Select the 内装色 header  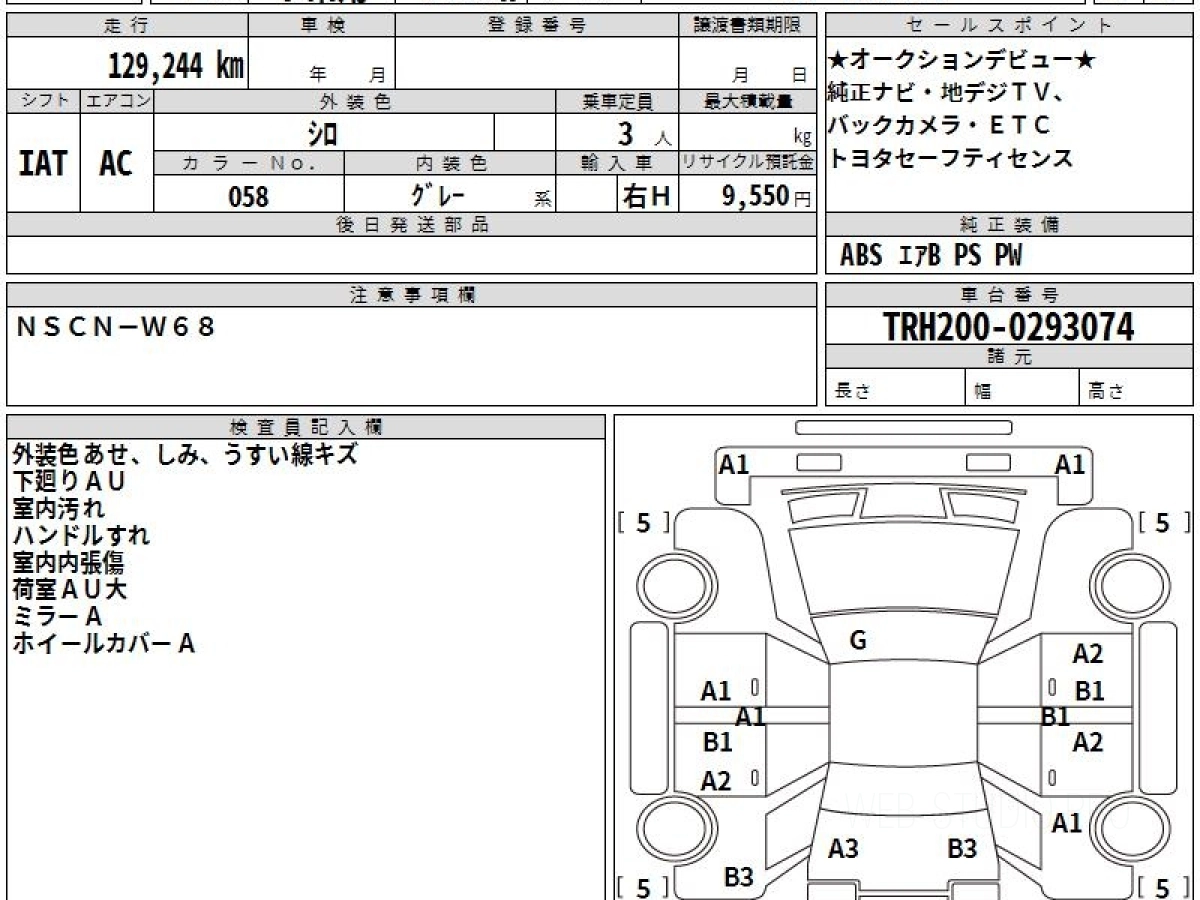click(x=450, y=163)
